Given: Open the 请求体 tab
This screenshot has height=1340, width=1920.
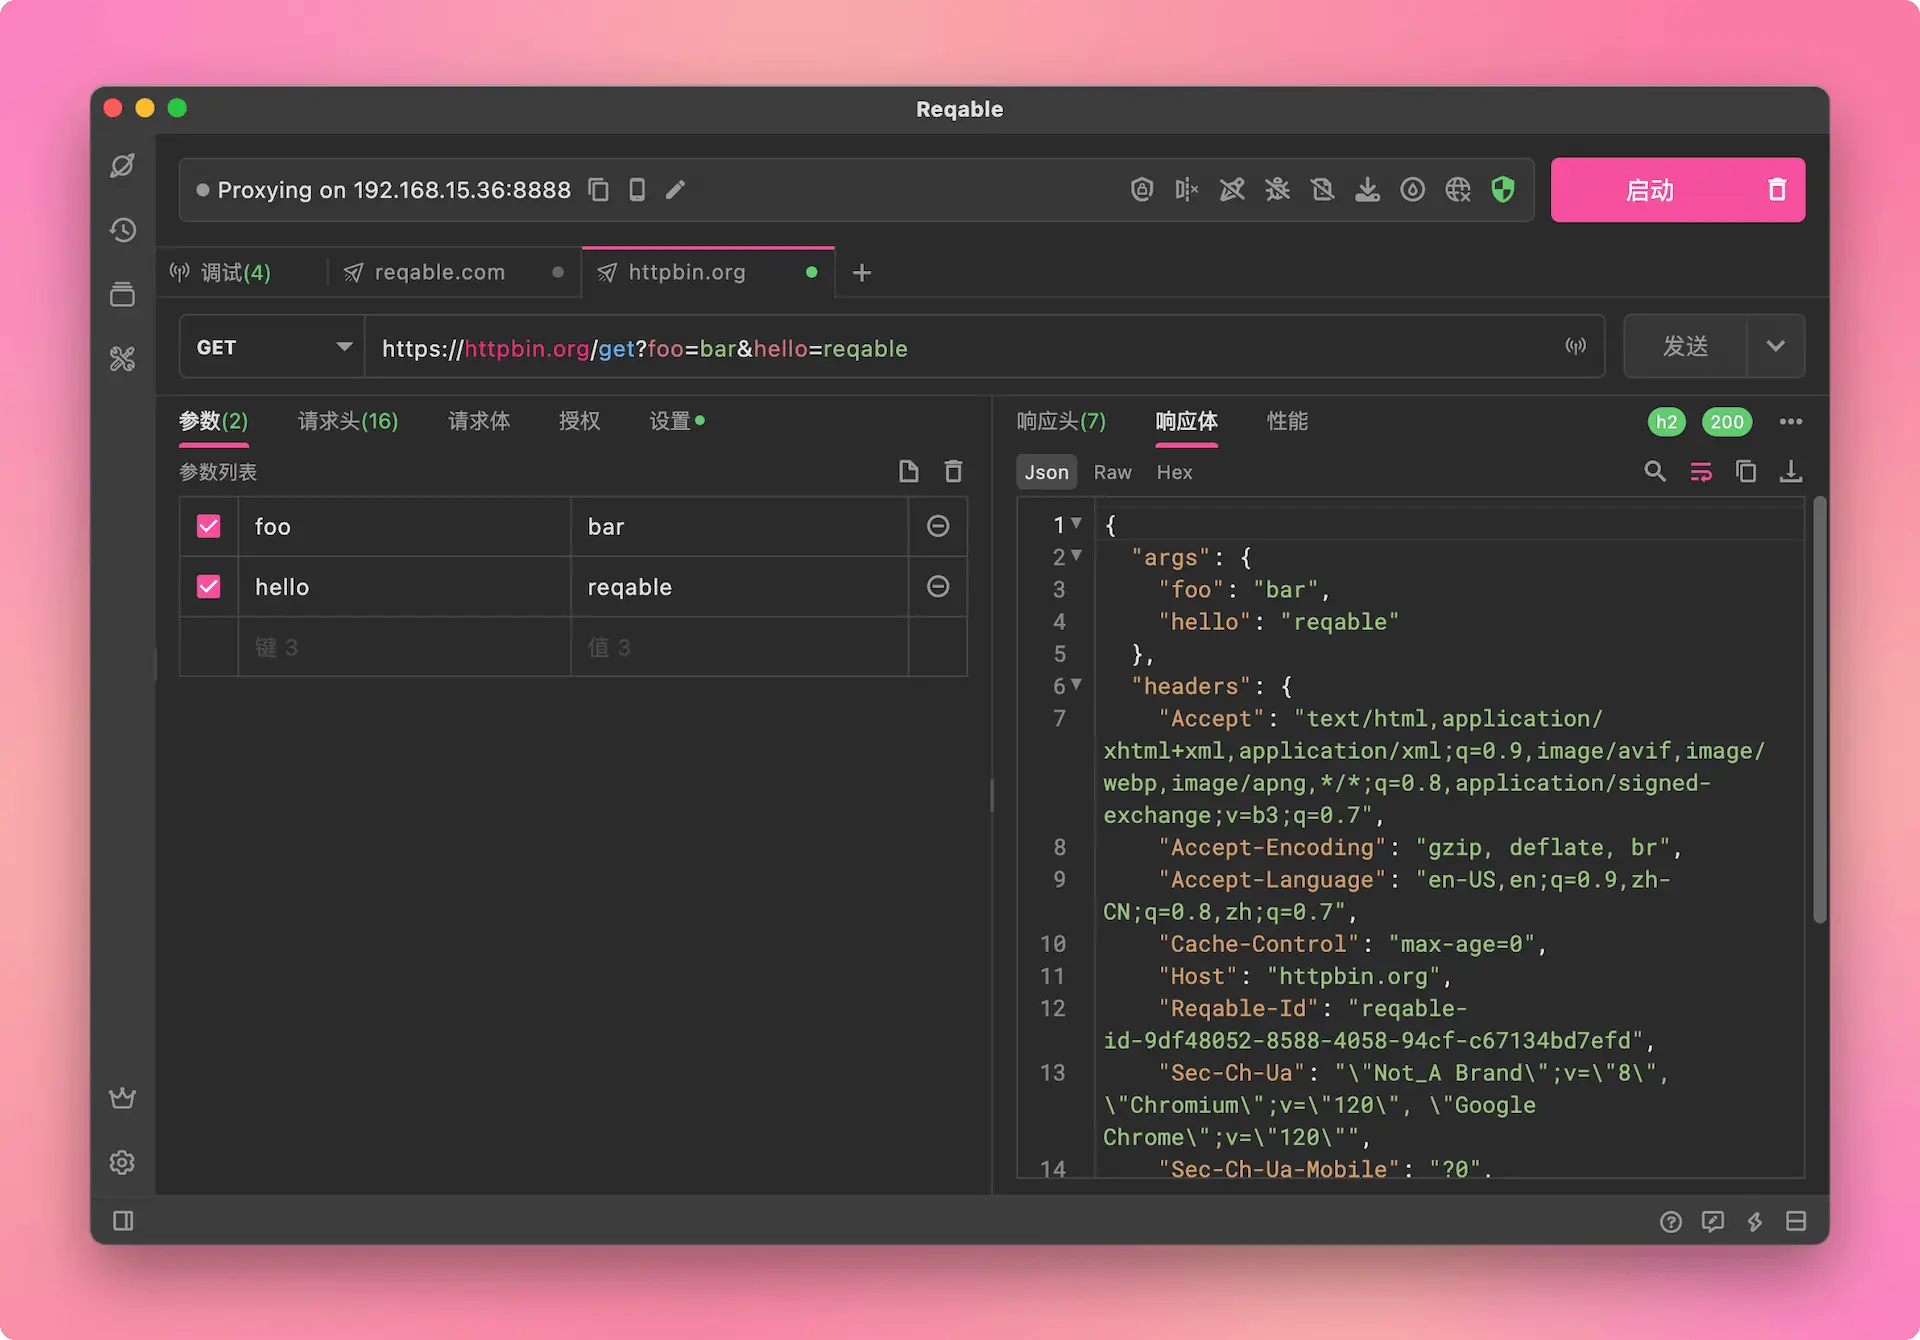Looking at the screenshot, I should [479, 421].
